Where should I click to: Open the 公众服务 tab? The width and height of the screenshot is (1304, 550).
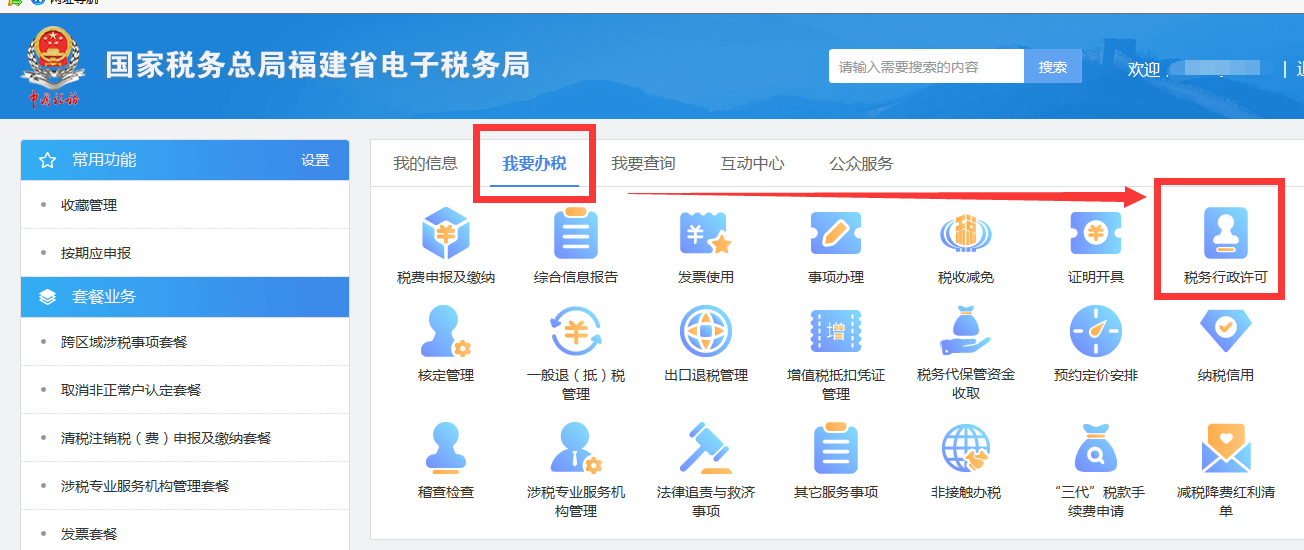pos(861,164)
